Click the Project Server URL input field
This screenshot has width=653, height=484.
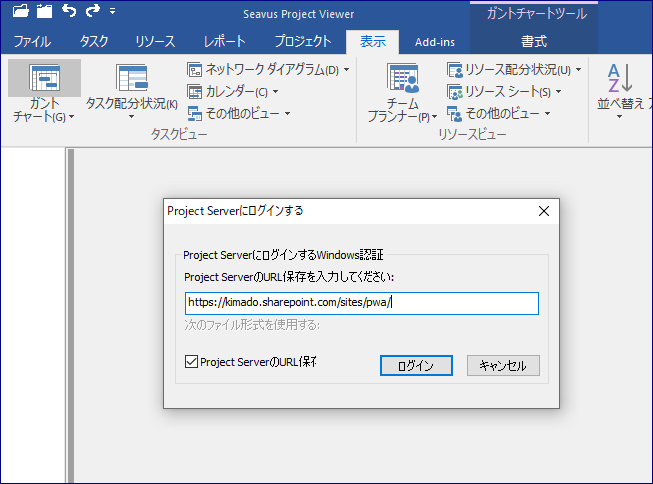tap(361, 303)
